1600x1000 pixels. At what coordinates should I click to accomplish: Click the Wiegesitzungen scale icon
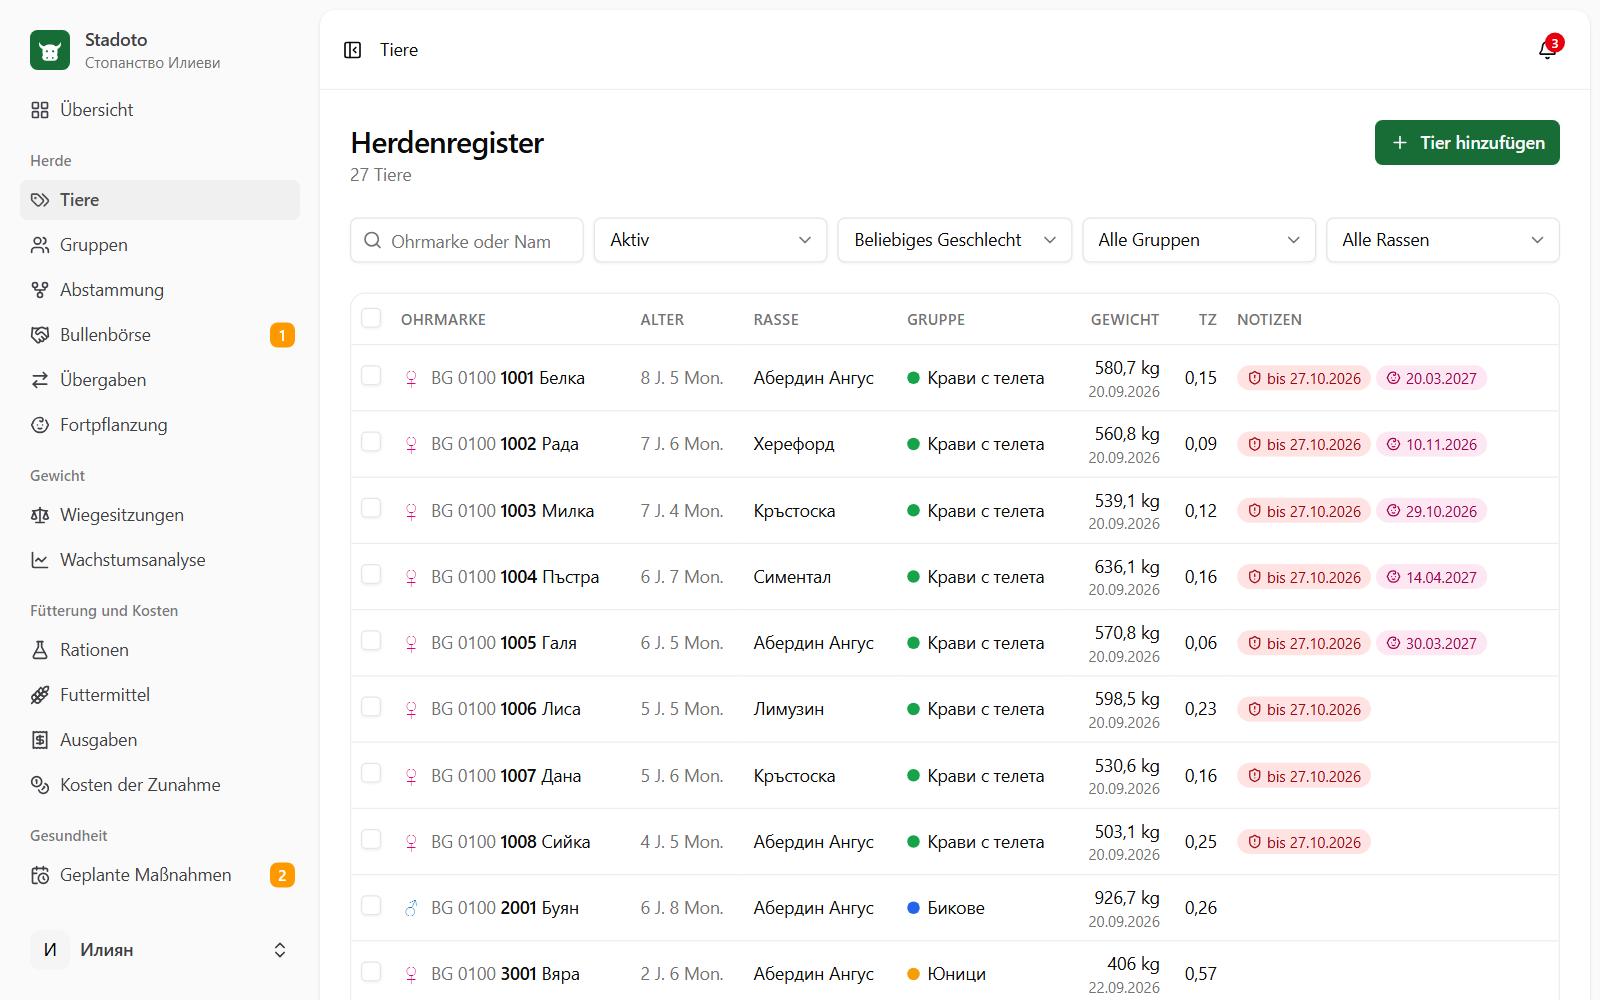pyautogui.click(x=40, y=515)
